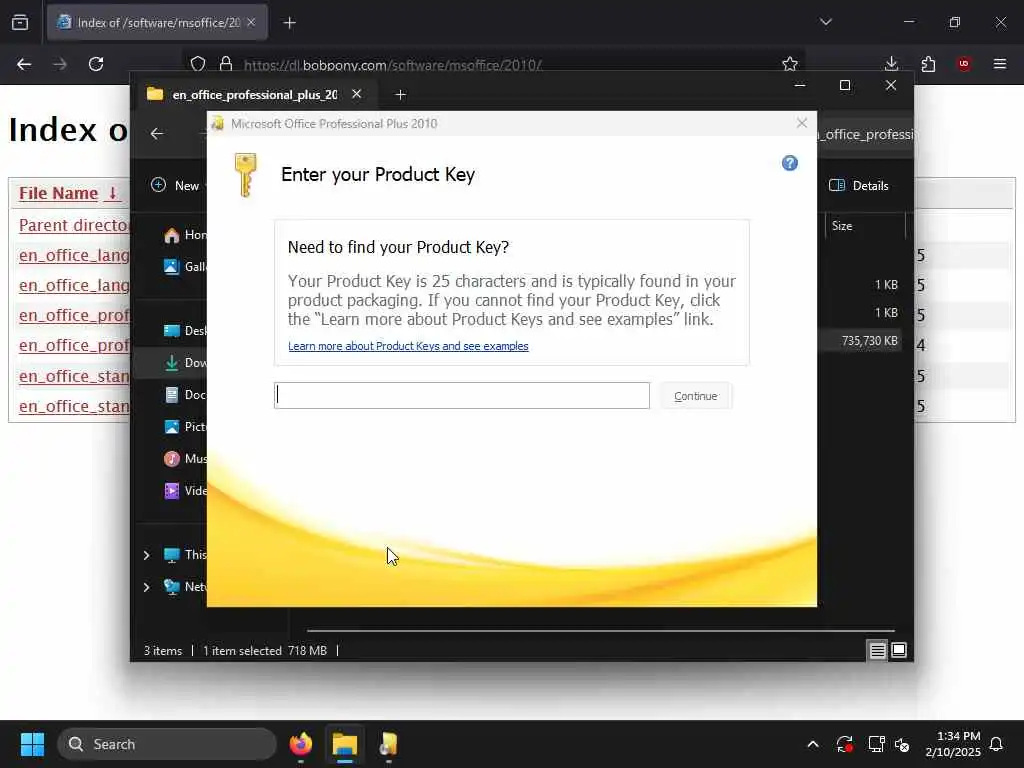Screen dimensions: 1024x768
Task: Go back in File Explorer
Action: 157,134
